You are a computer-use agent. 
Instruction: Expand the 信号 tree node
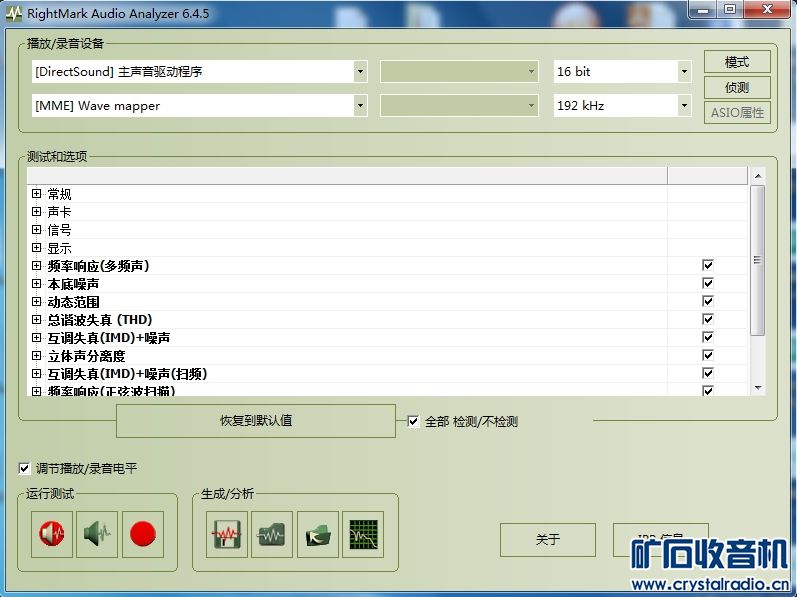(37, 230)
